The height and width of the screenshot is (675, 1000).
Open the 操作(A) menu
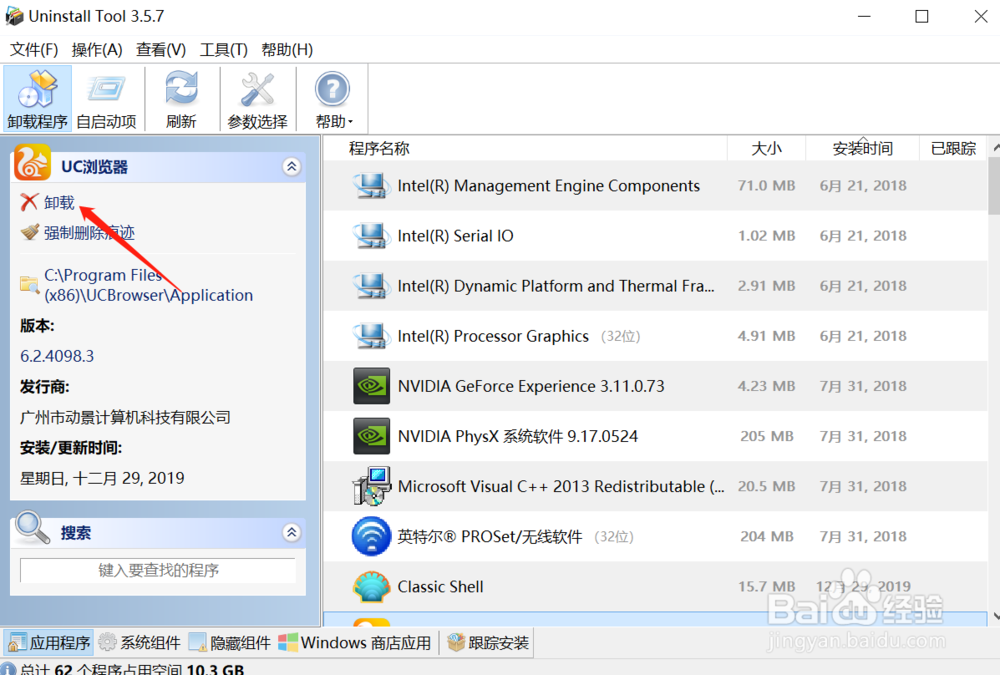(x=97, y=50)
